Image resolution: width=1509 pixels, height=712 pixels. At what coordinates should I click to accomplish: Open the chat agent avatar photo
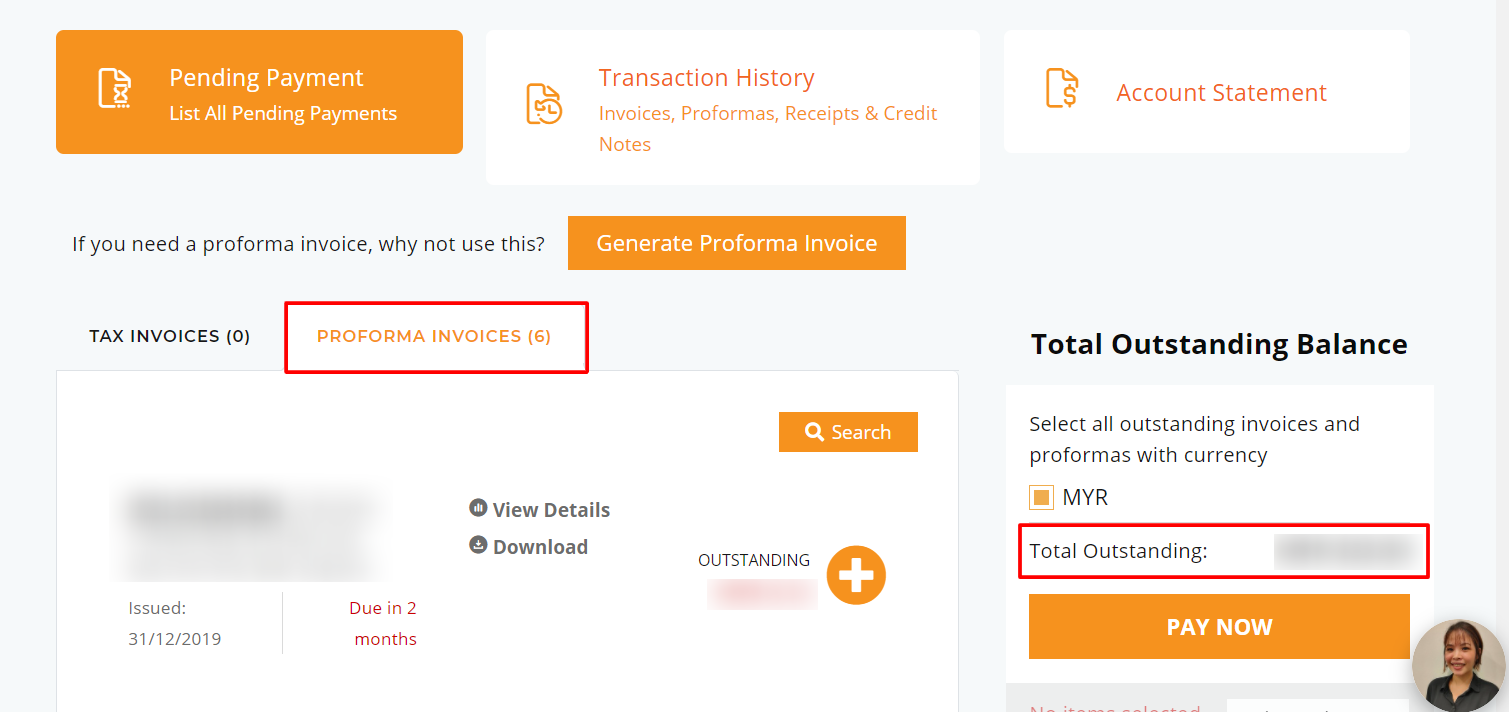pyautogui.click(x=1459, y=666)
